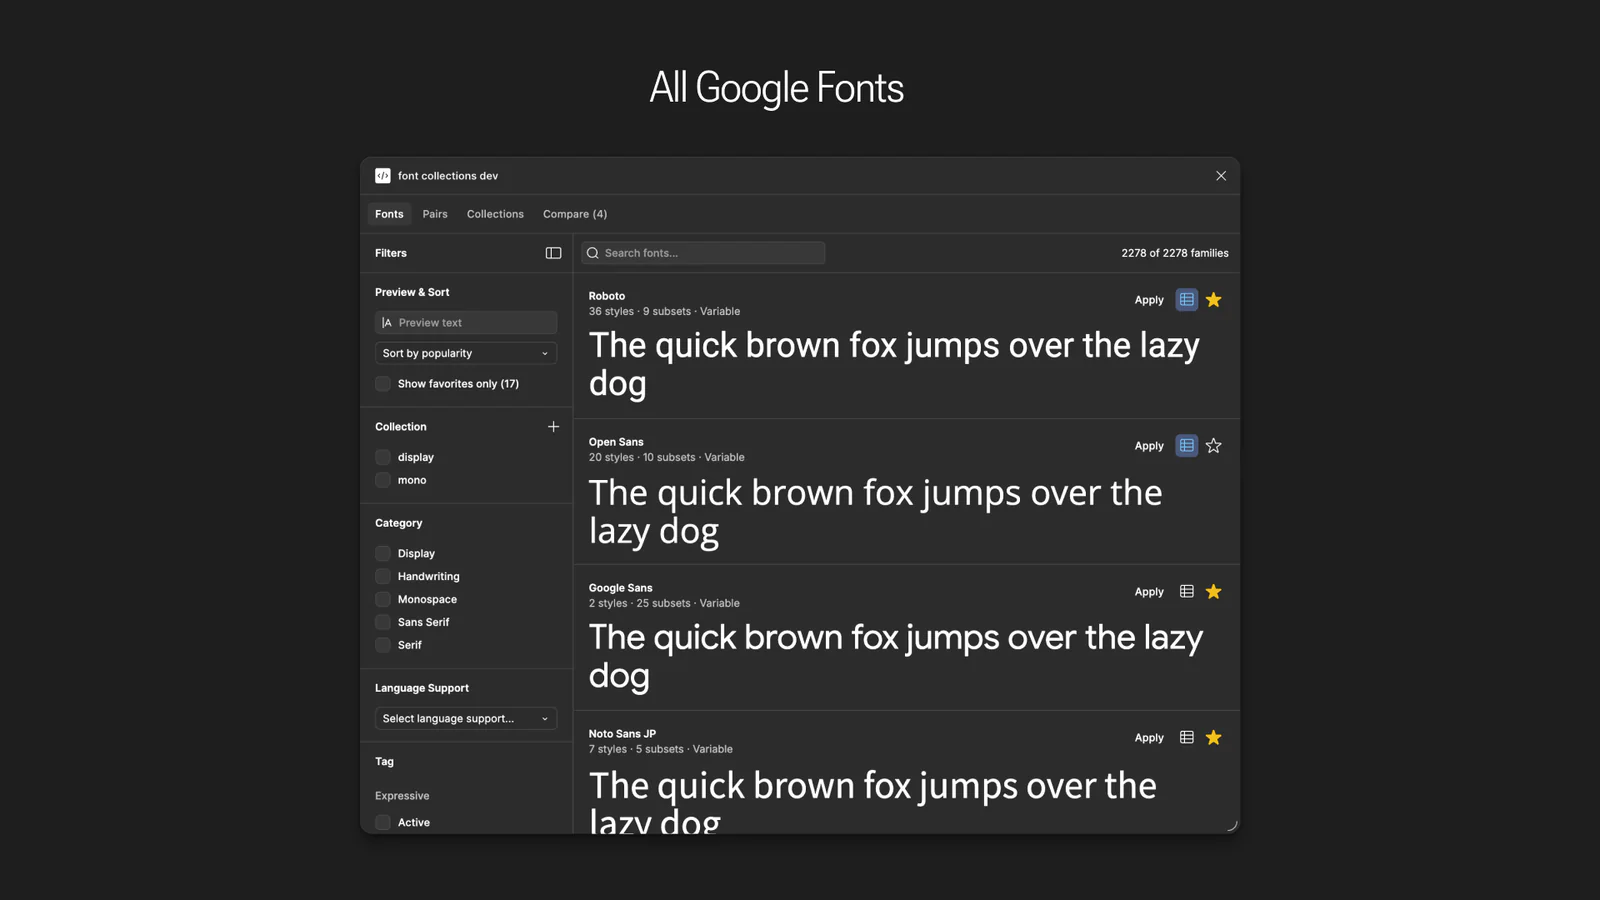Click the Roboto preview sentence
The width and height of the screenshot is (1600, 900).
[894, 364]
